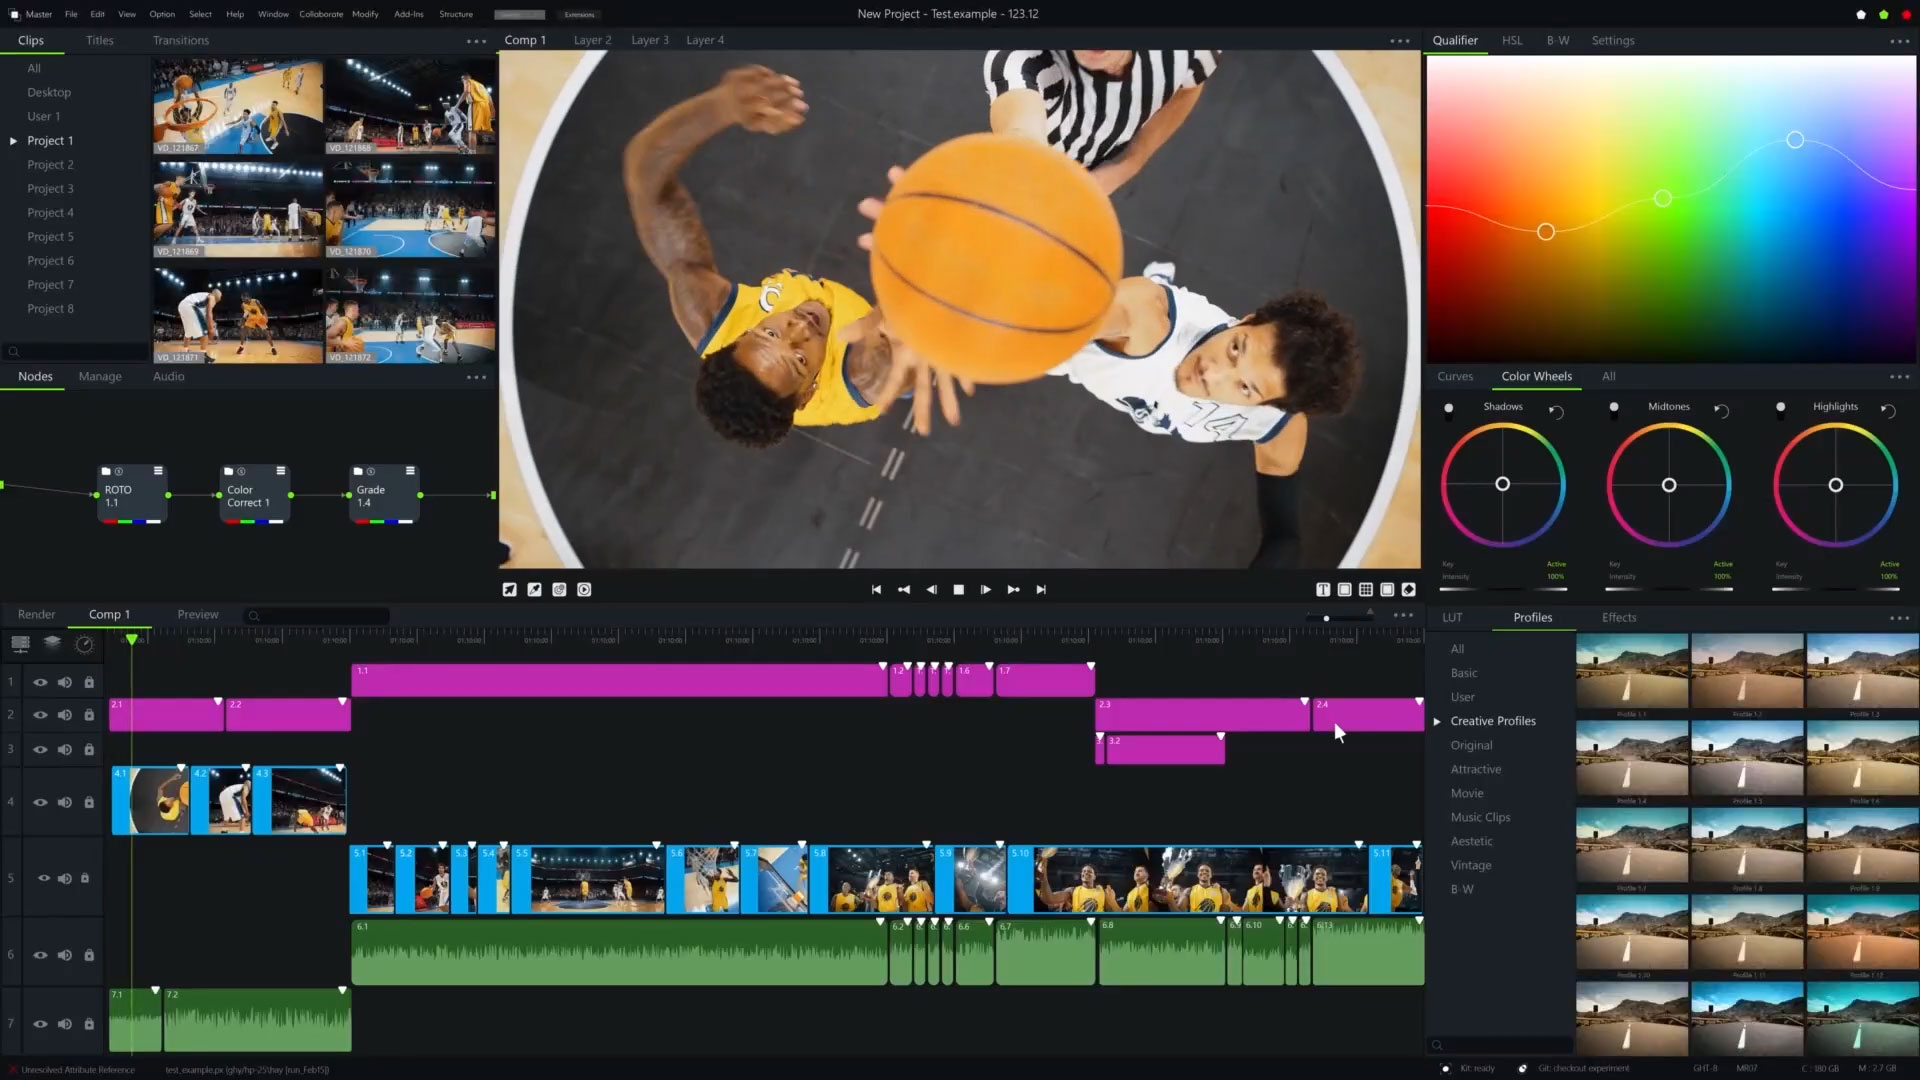1920x1080 pixels.
Task: Click the layers stack icon in timeline header
Action: pyautogui.click(x=53, y=643)
